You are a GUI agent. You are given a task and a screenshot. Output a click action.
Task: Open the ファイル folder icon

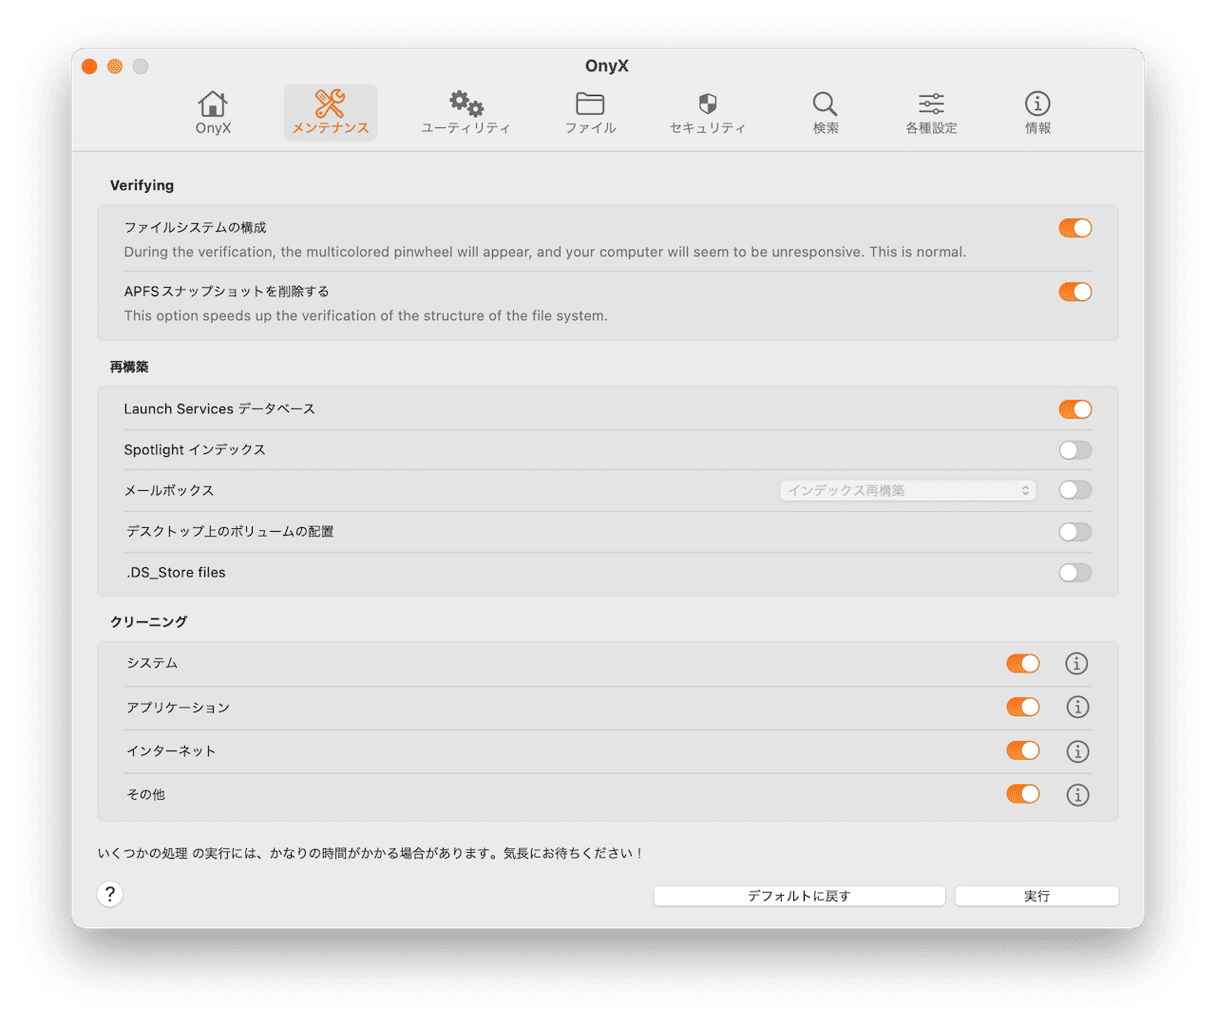pos(590,104)
